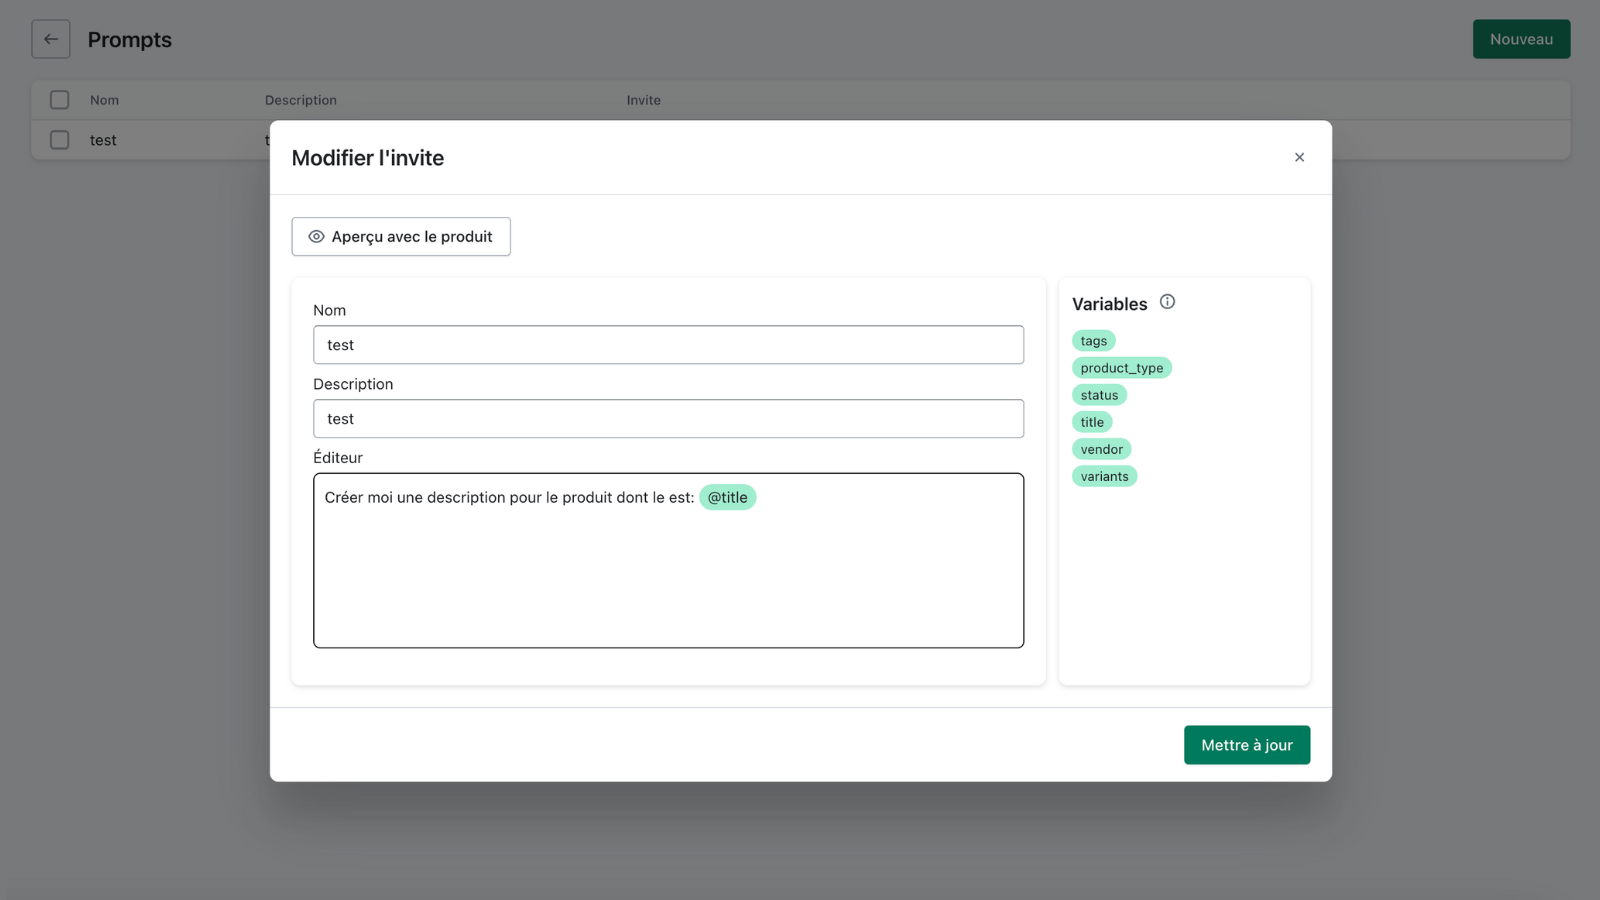Click the Prompts page title
Viewport: 1600px width, 900px height.
[x=130, y=39]
